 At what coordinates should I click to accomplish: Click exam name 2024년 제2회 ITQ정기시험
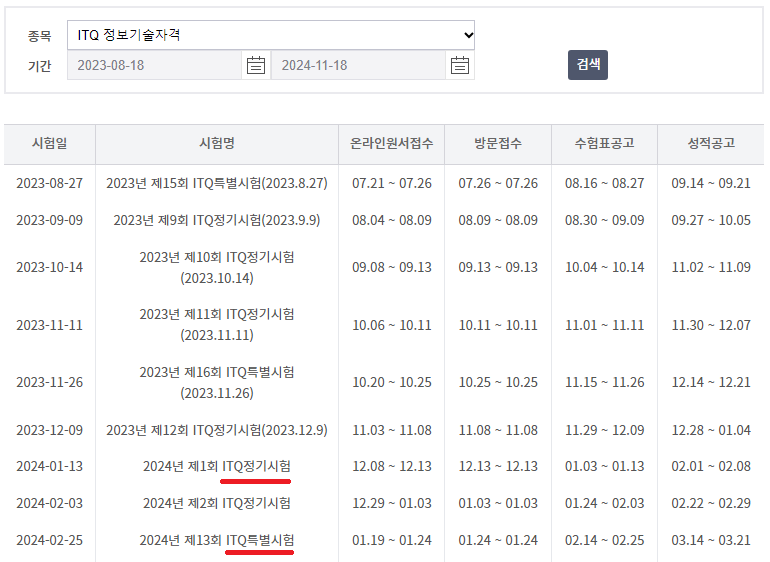tap(217, 504)
